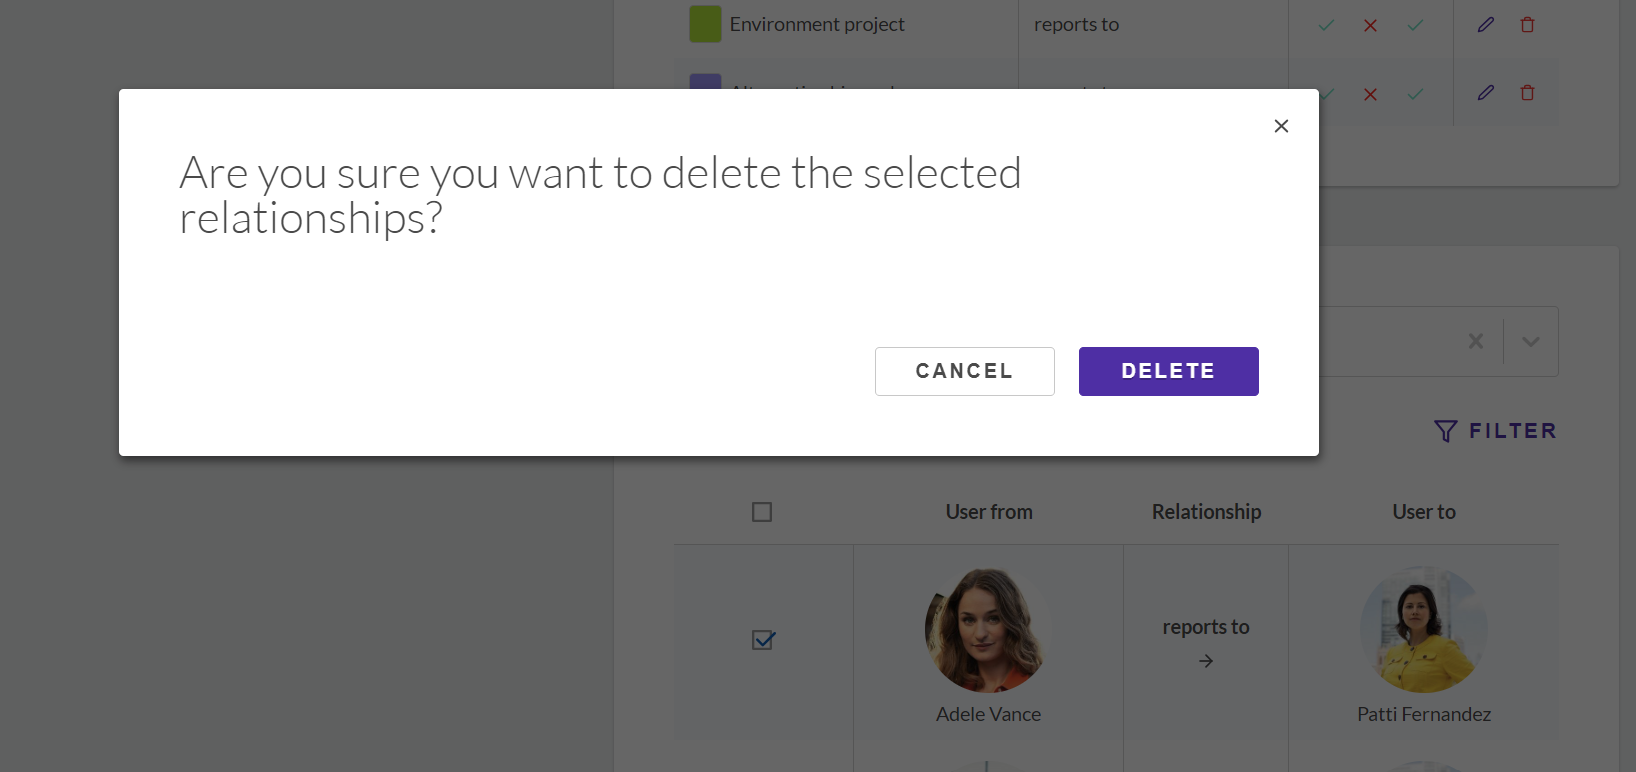The image size is (1636, 772).
Task: Click the red X icon in second row
Action: tap(1370, 94)
